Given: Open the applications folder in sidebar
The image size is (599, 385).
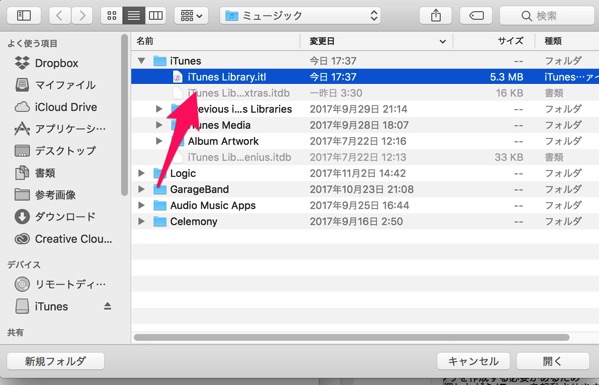Looking at the screenshot, I should click(60, 129).
